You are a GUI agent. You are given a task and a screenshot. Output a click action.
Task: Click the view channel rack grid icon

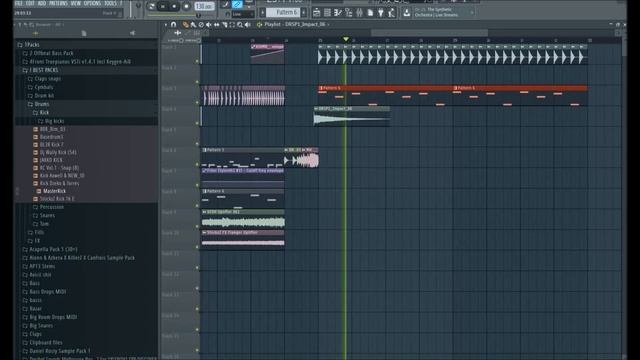pos(327,13)
